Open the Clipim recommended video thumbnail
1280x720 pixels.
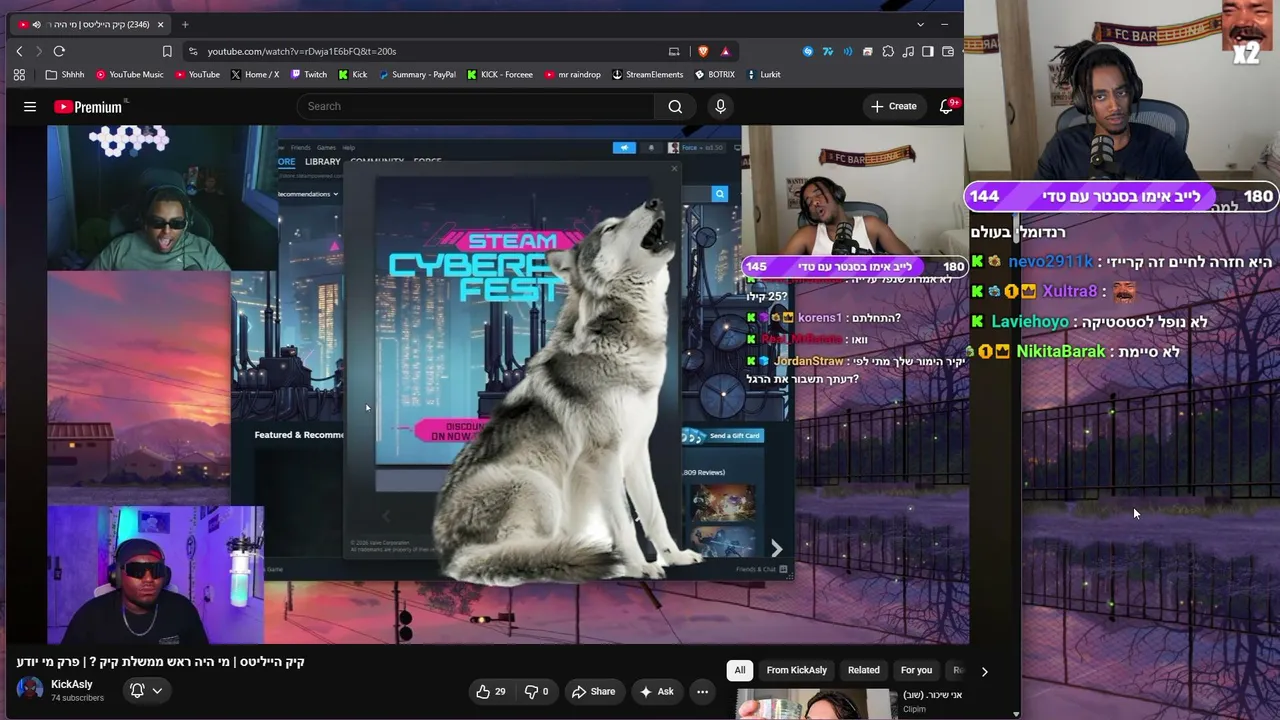(817, 704)
